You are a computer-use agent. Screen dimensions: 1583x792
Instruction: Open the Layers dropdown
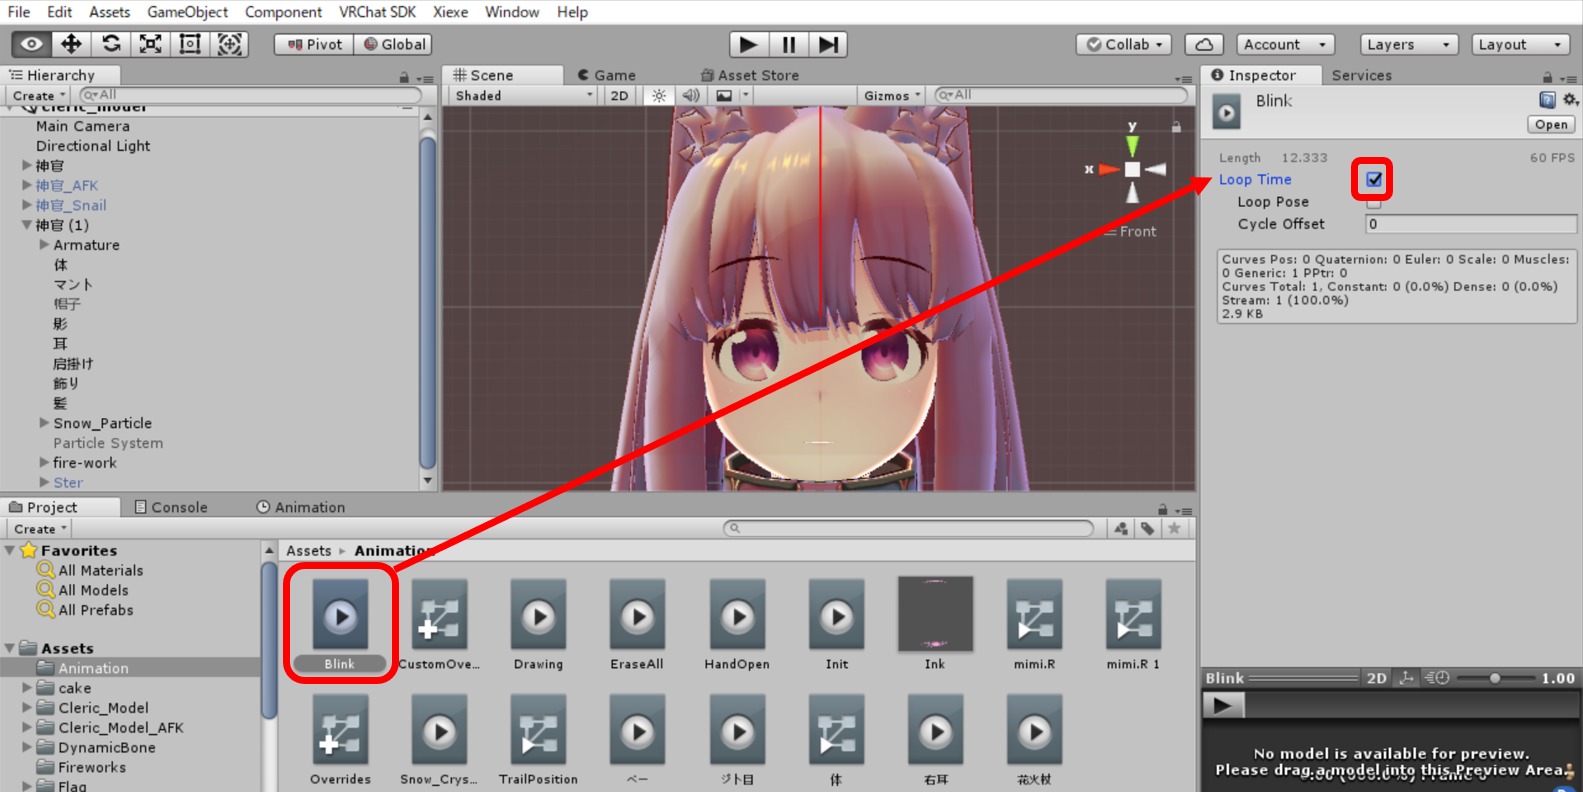(1407, 44)
